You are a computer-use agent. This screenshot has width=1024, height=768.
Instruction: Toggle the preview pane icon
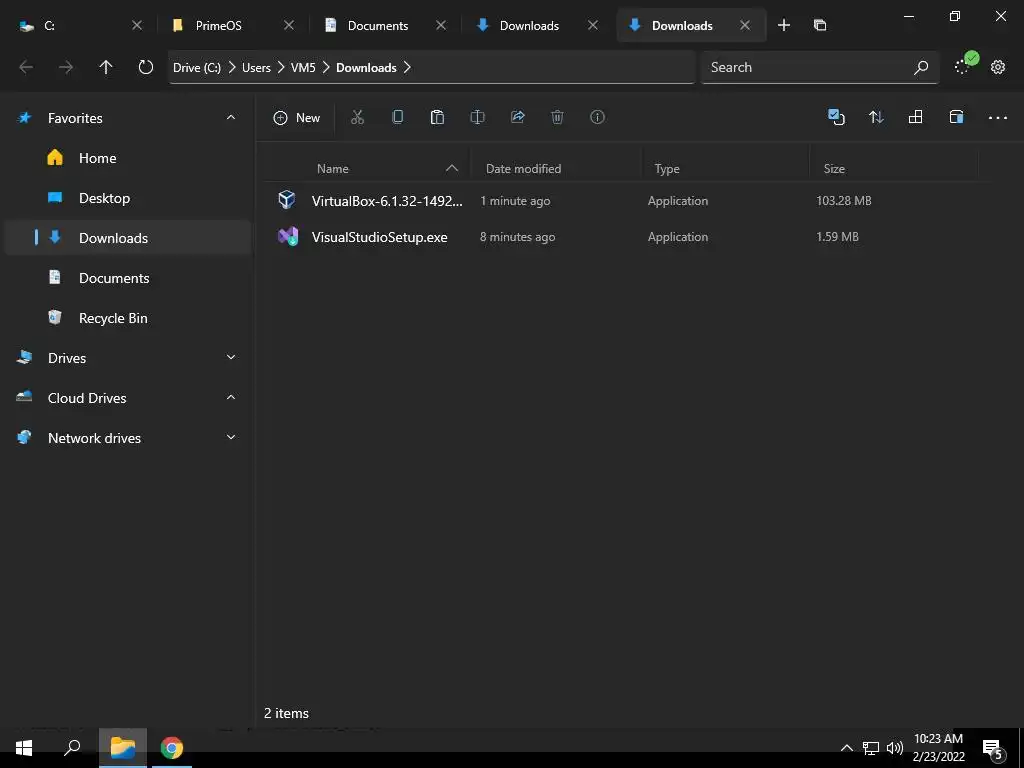(x=956, y=118)
